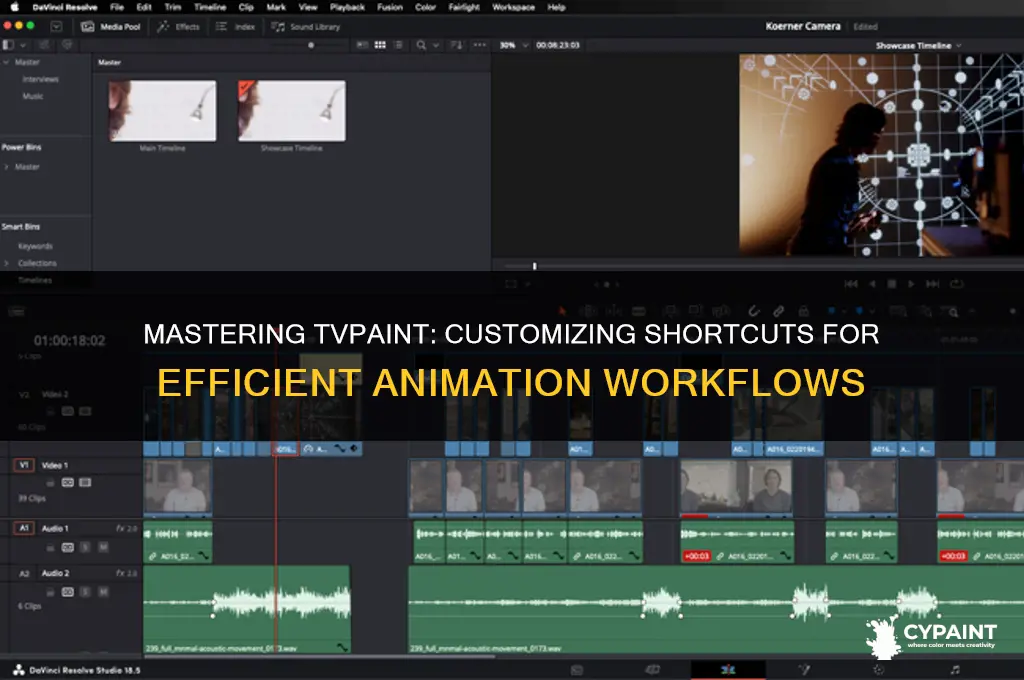Screen dimensions: 1024x680
Task: Solo the Audio 2 track
Action: (x=85, y=592)
